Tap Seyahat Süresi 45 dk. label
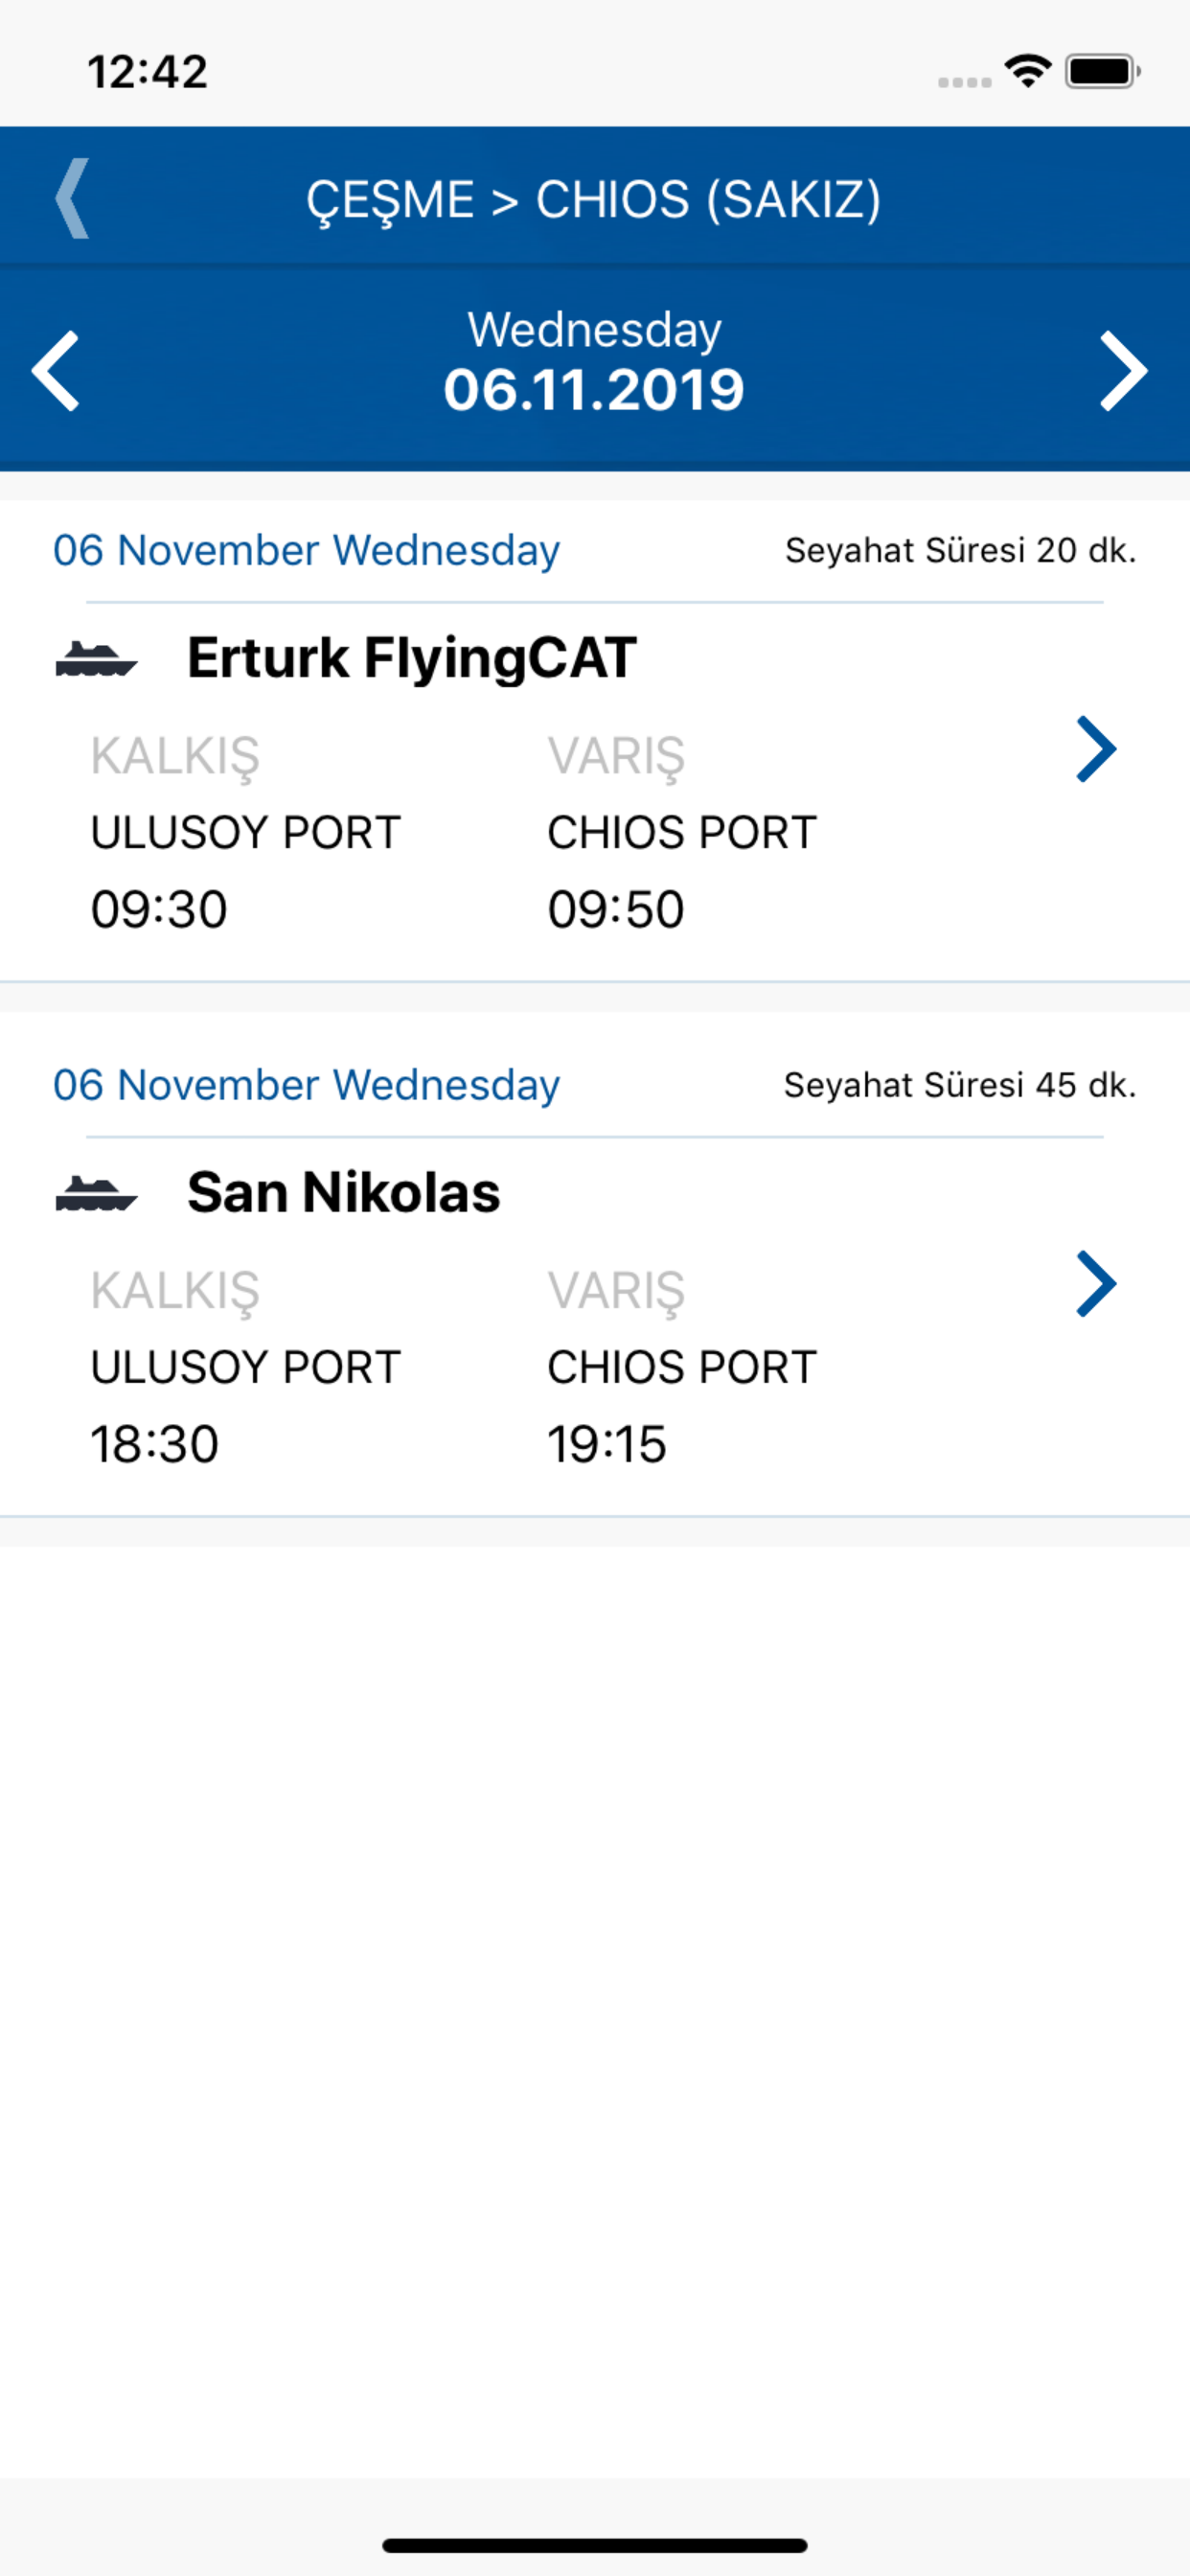The height and width of the screenshot is (2576, 1190). (x=960, y=1085)
